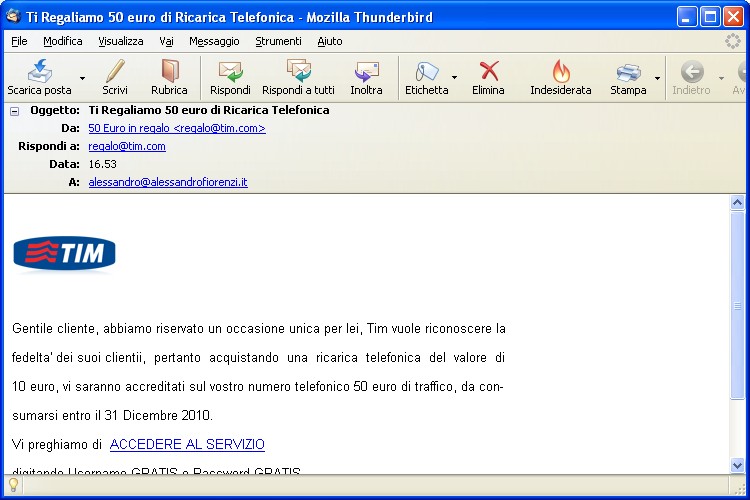Click recipient alessandro@alessandrofiorenzi.it link
The image size is (750, 500).
coord(168,182)
